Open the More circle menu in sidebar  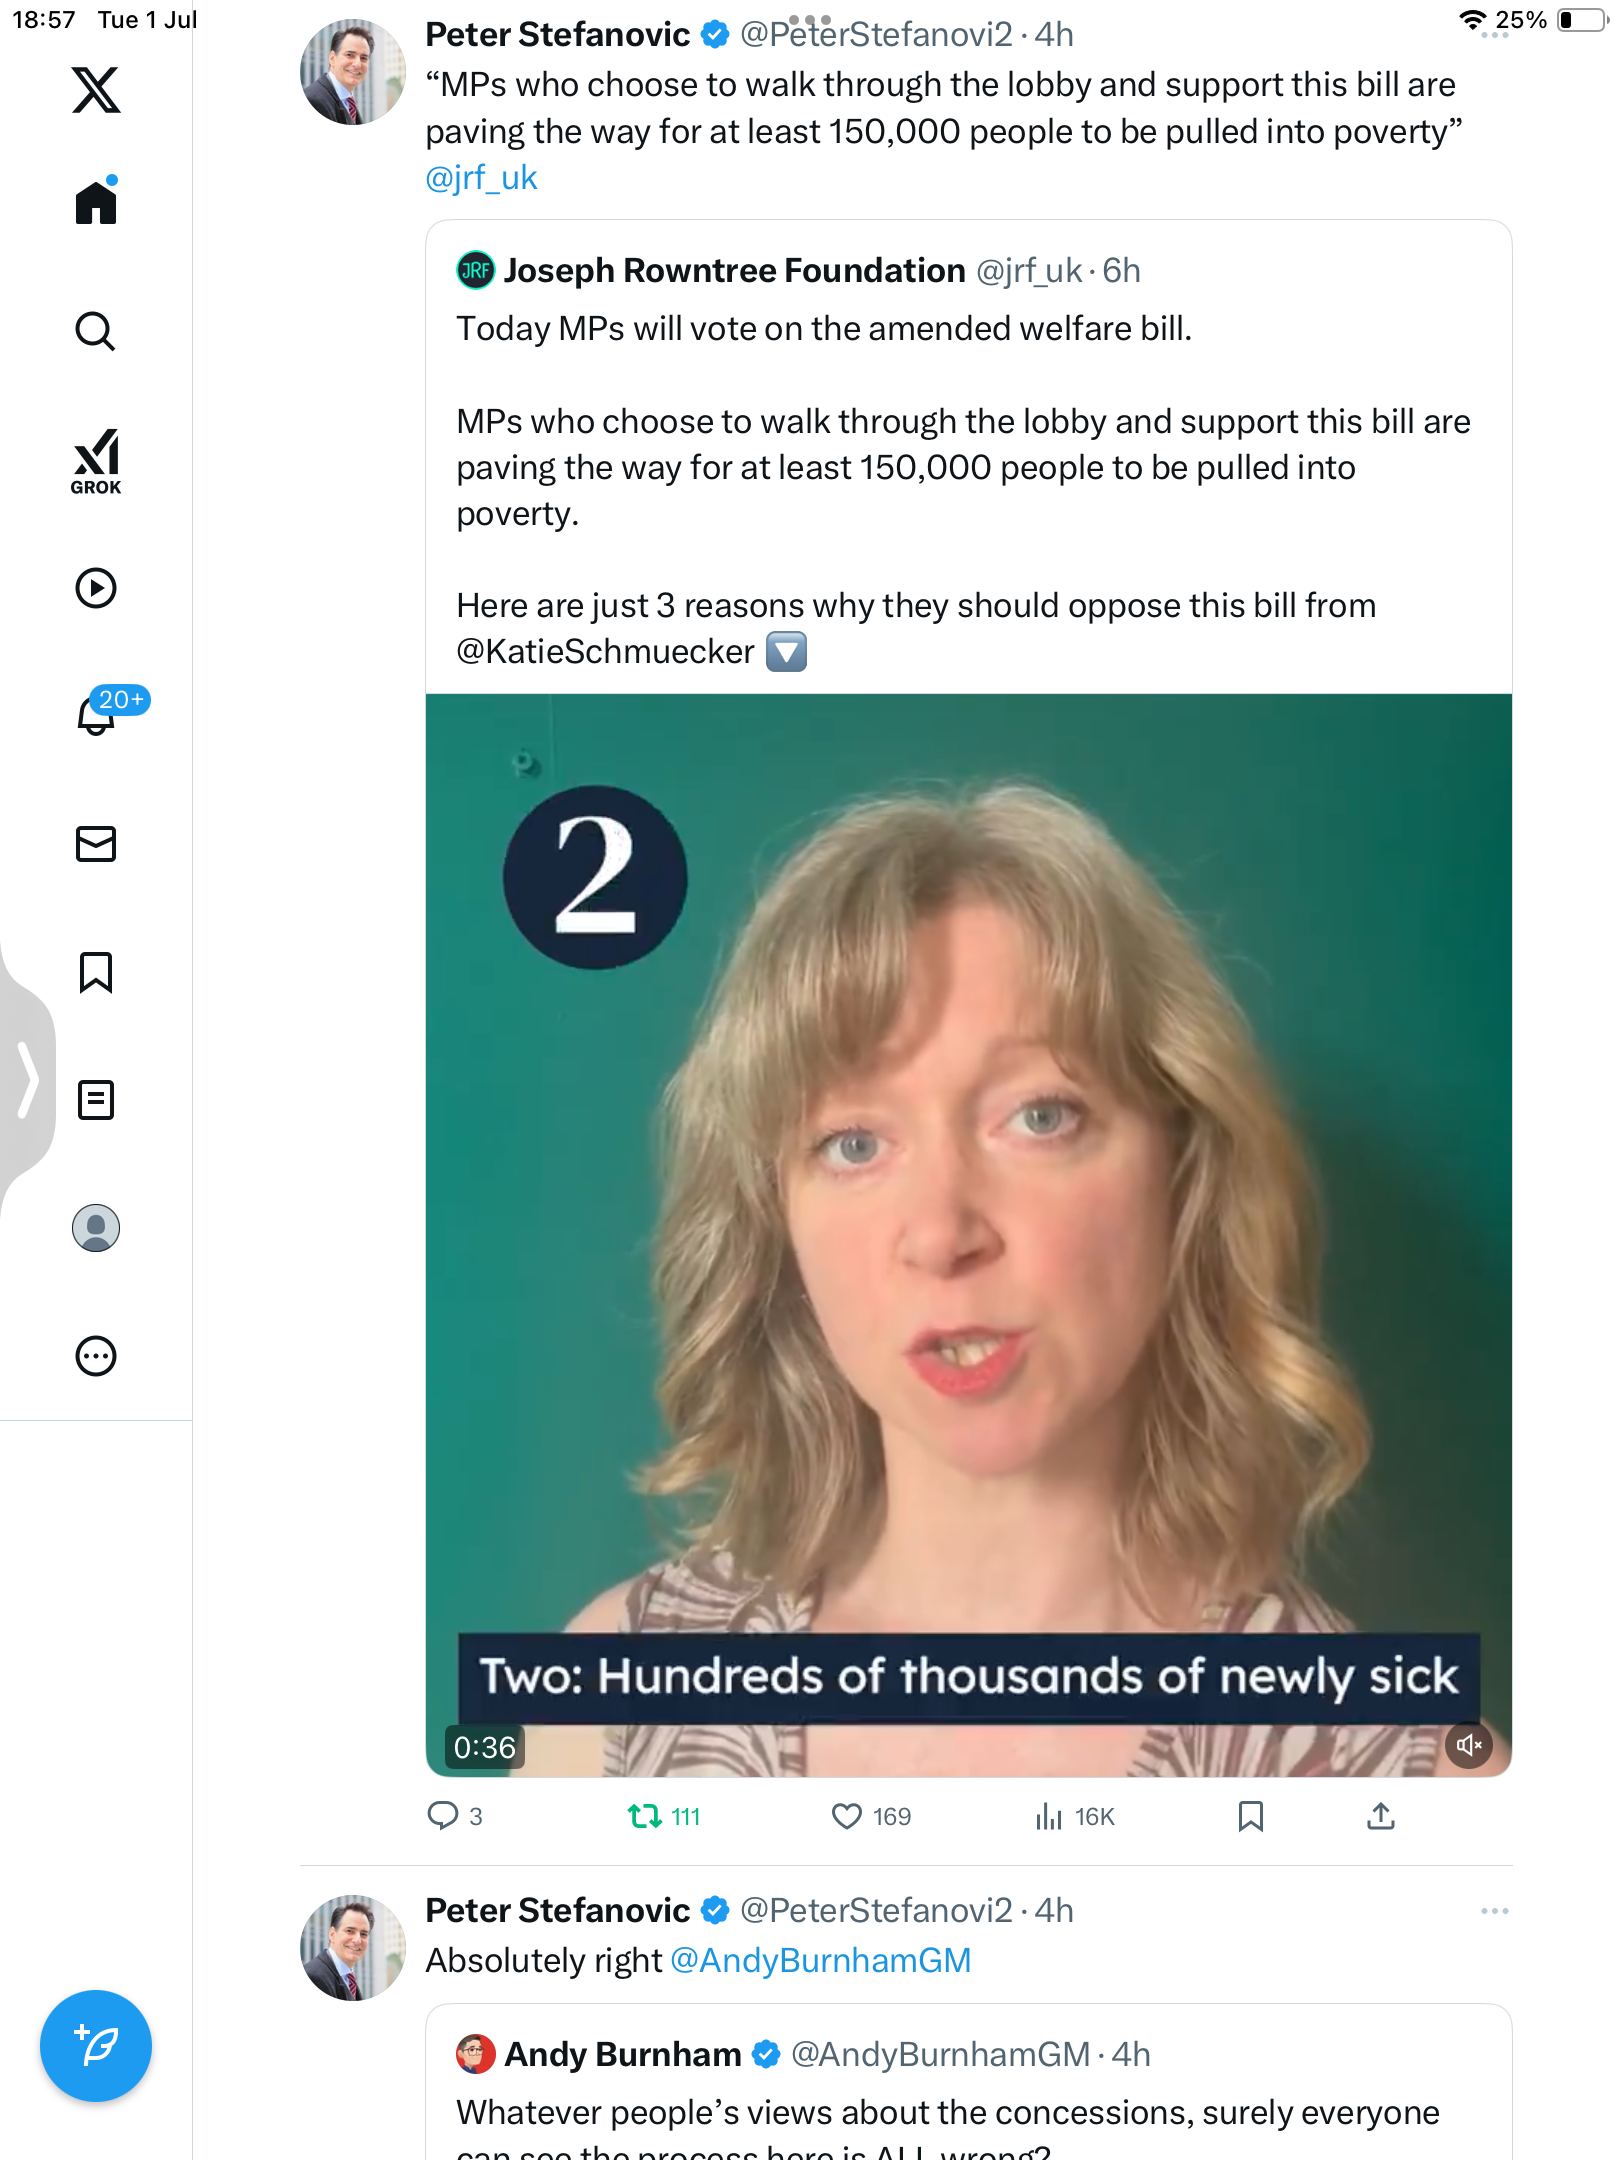96,1356
